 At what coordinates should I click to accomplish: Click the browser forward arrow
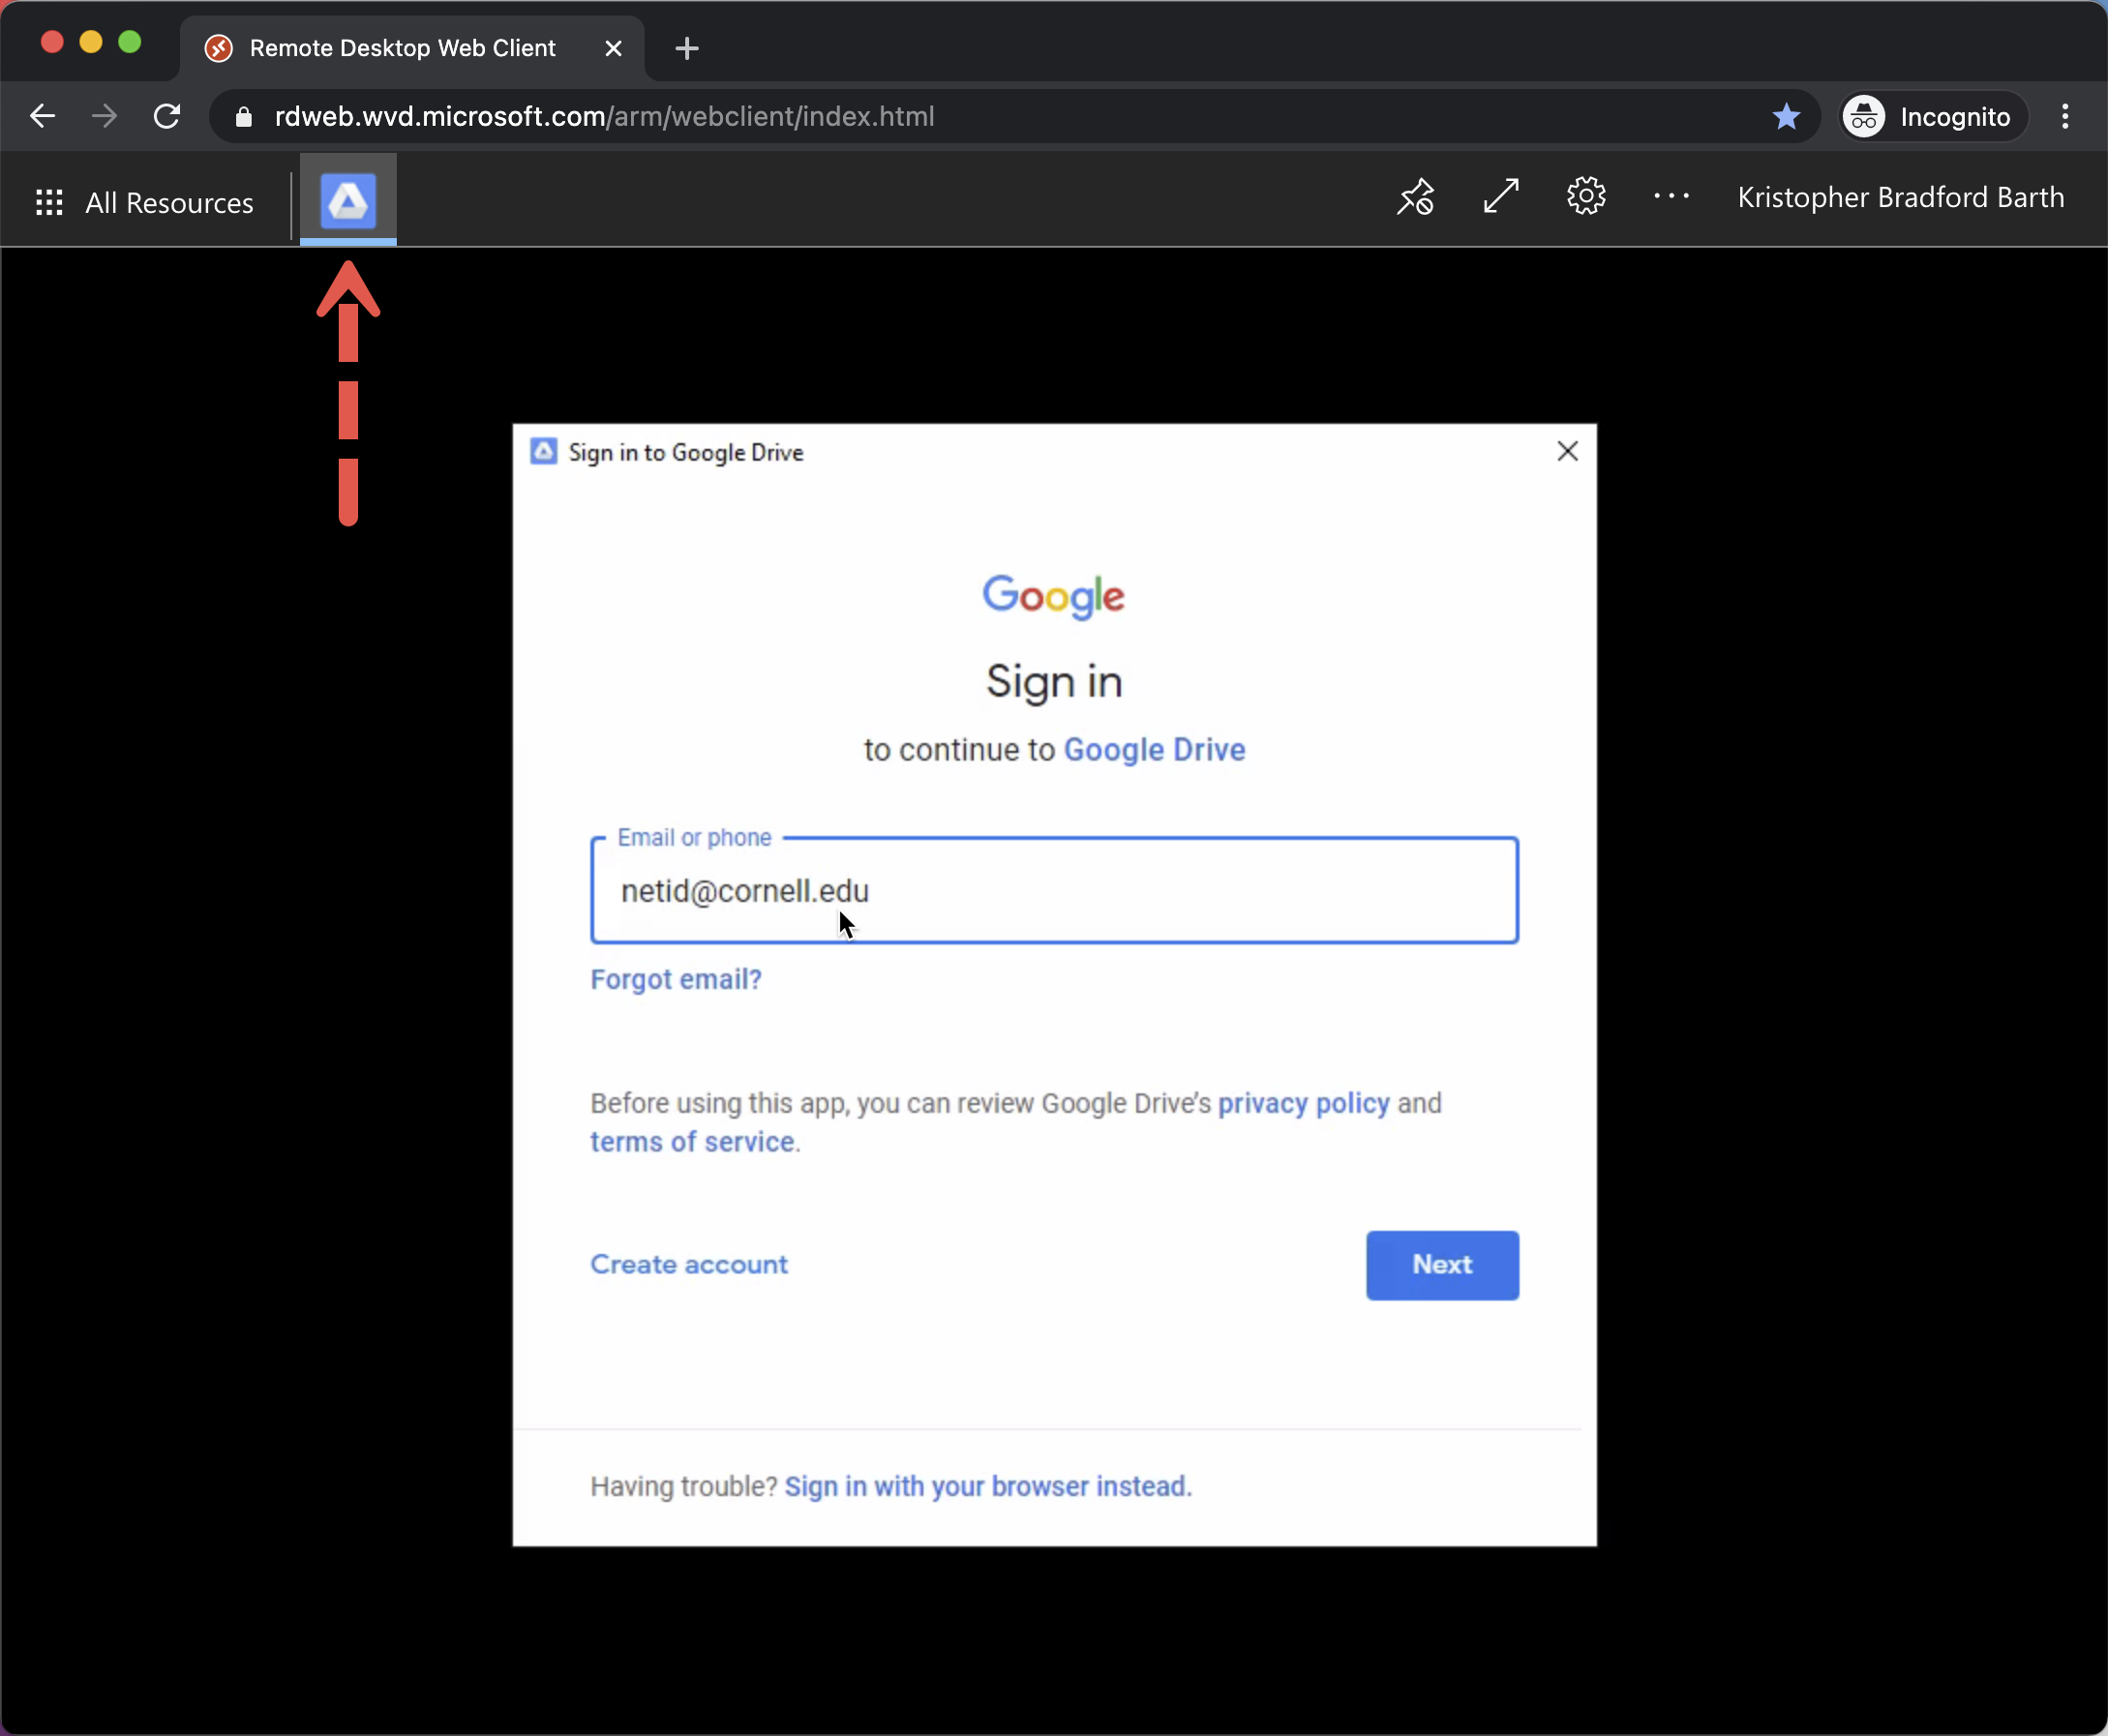104,116
